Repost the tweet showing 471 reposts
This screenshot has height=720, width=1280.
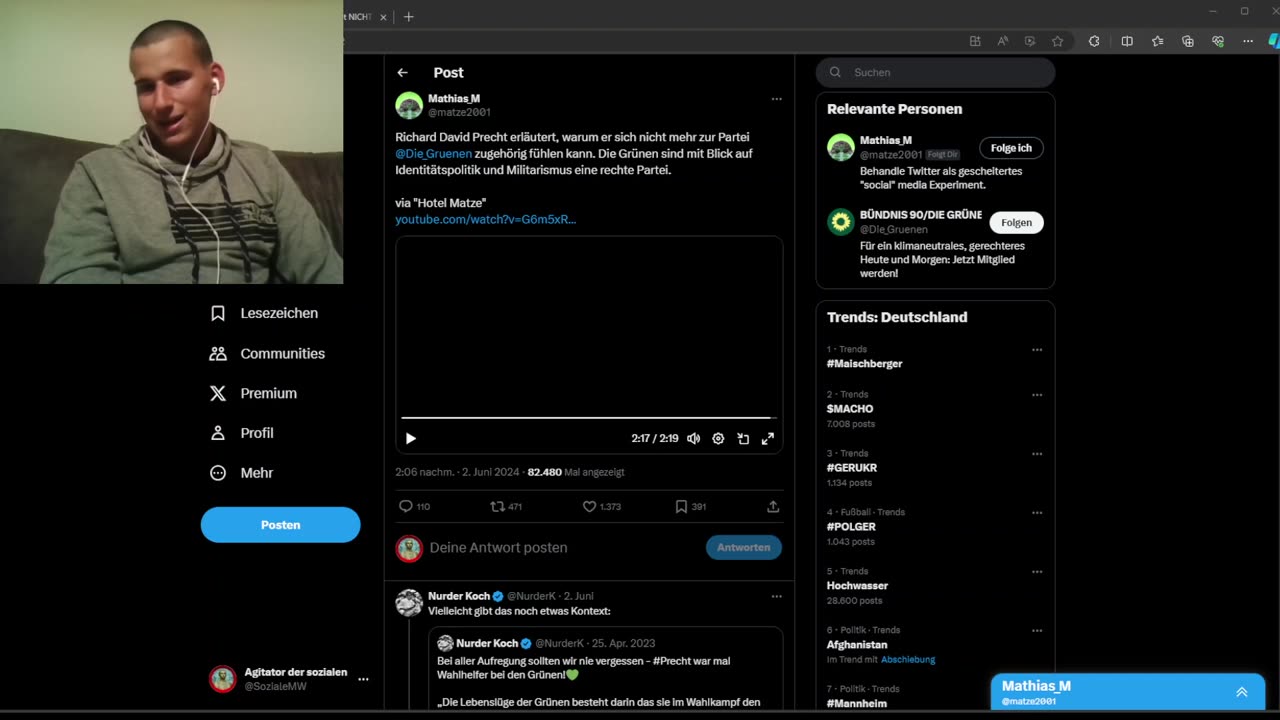coord(497,506)
